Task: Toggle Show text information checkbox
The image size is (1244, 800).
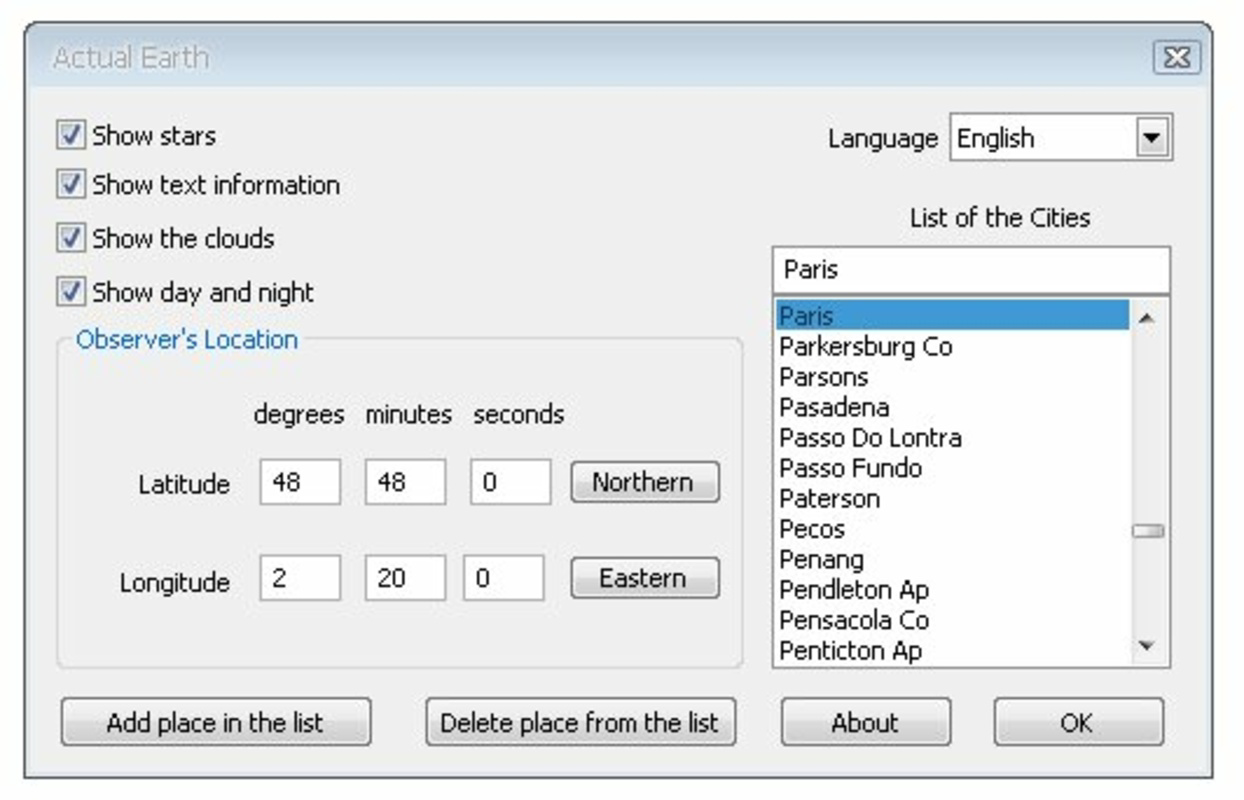Action: pos(70,185)
